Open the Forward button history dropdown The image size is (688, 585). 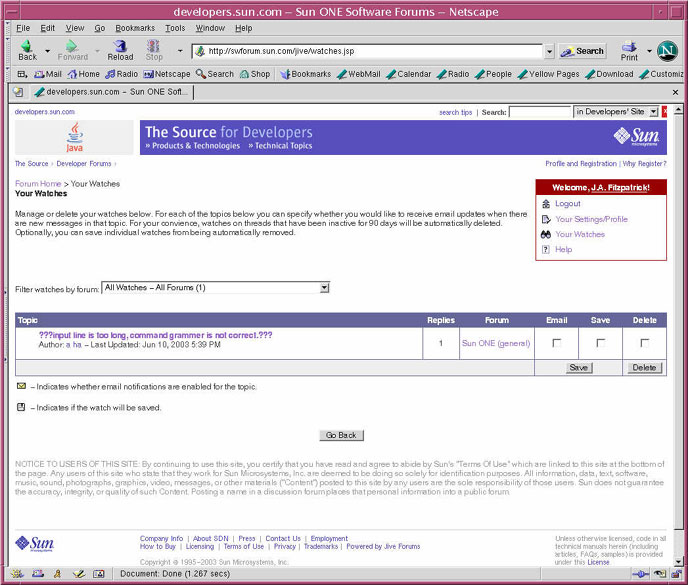(97, 51)
